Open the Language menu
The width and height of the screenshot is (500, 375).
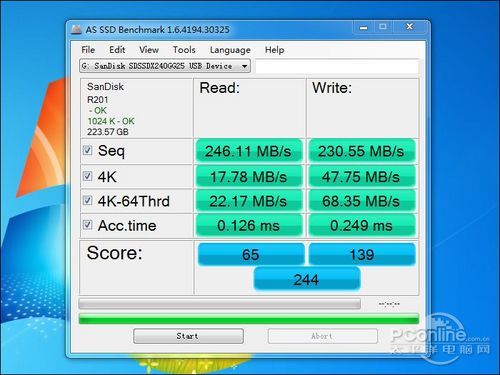click(x=230, y=50)
